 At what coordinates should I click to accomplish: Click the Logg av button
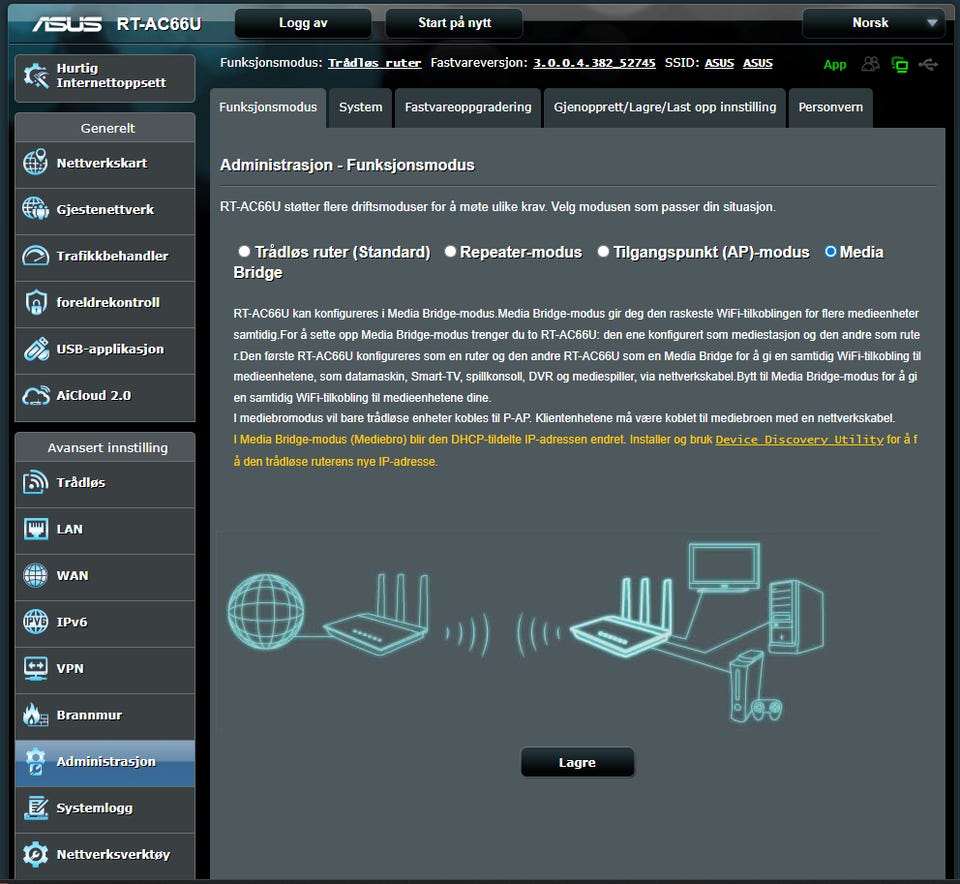303,23
